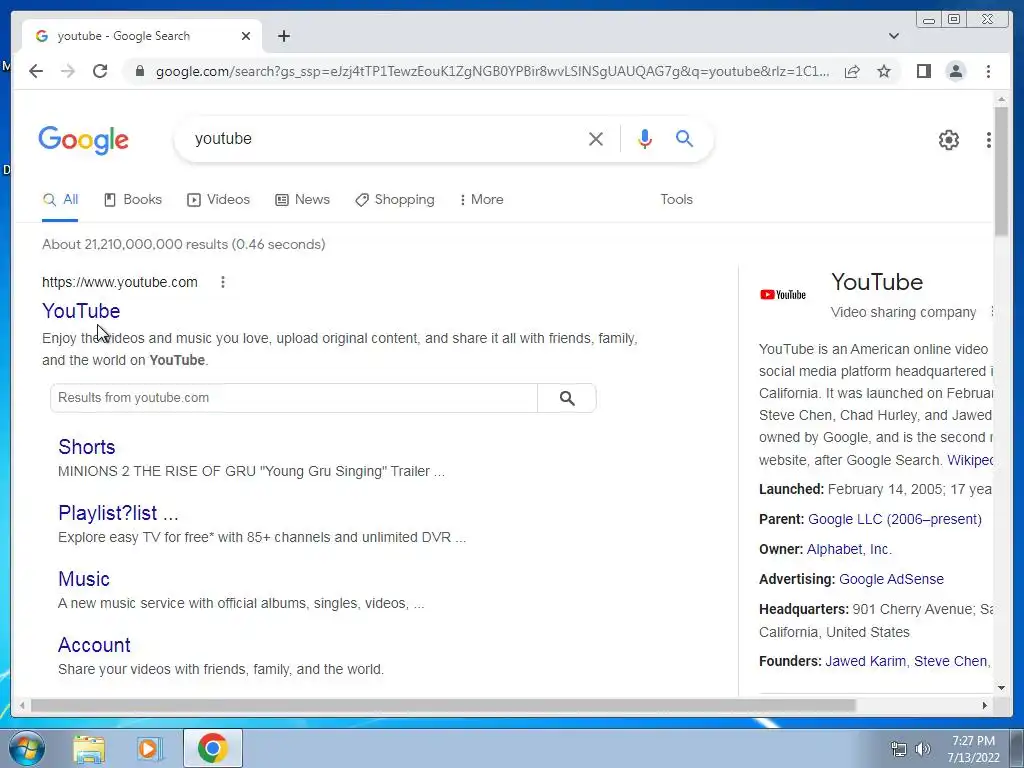Viewport: 1024px width, 768px height.
Task: Open the Playlist?list sitelink
Action: coord(118,513)
